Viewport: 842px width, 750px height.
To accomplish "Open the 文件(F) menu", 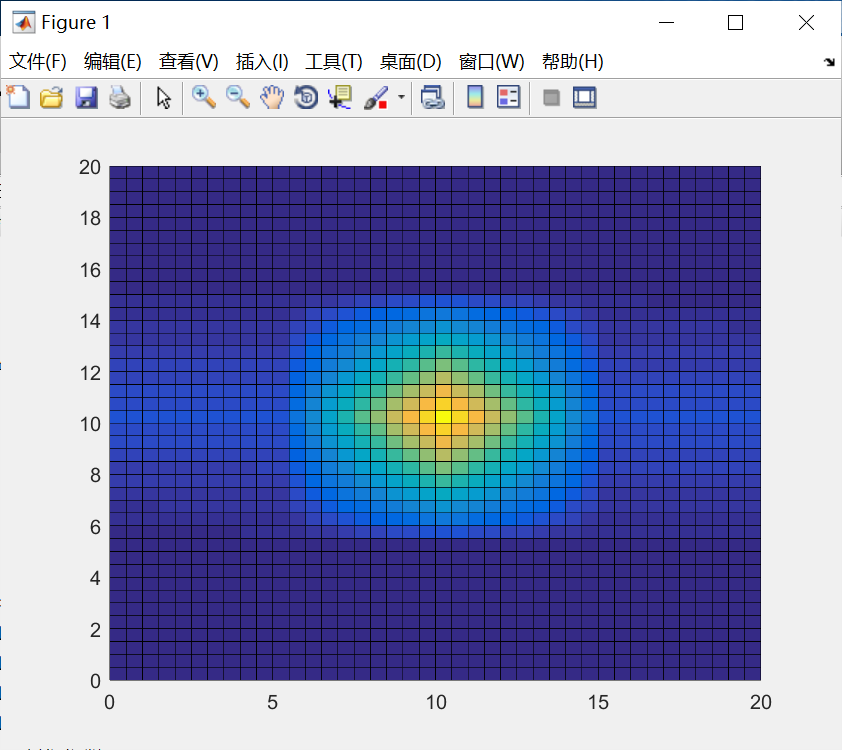I will 38,62.
